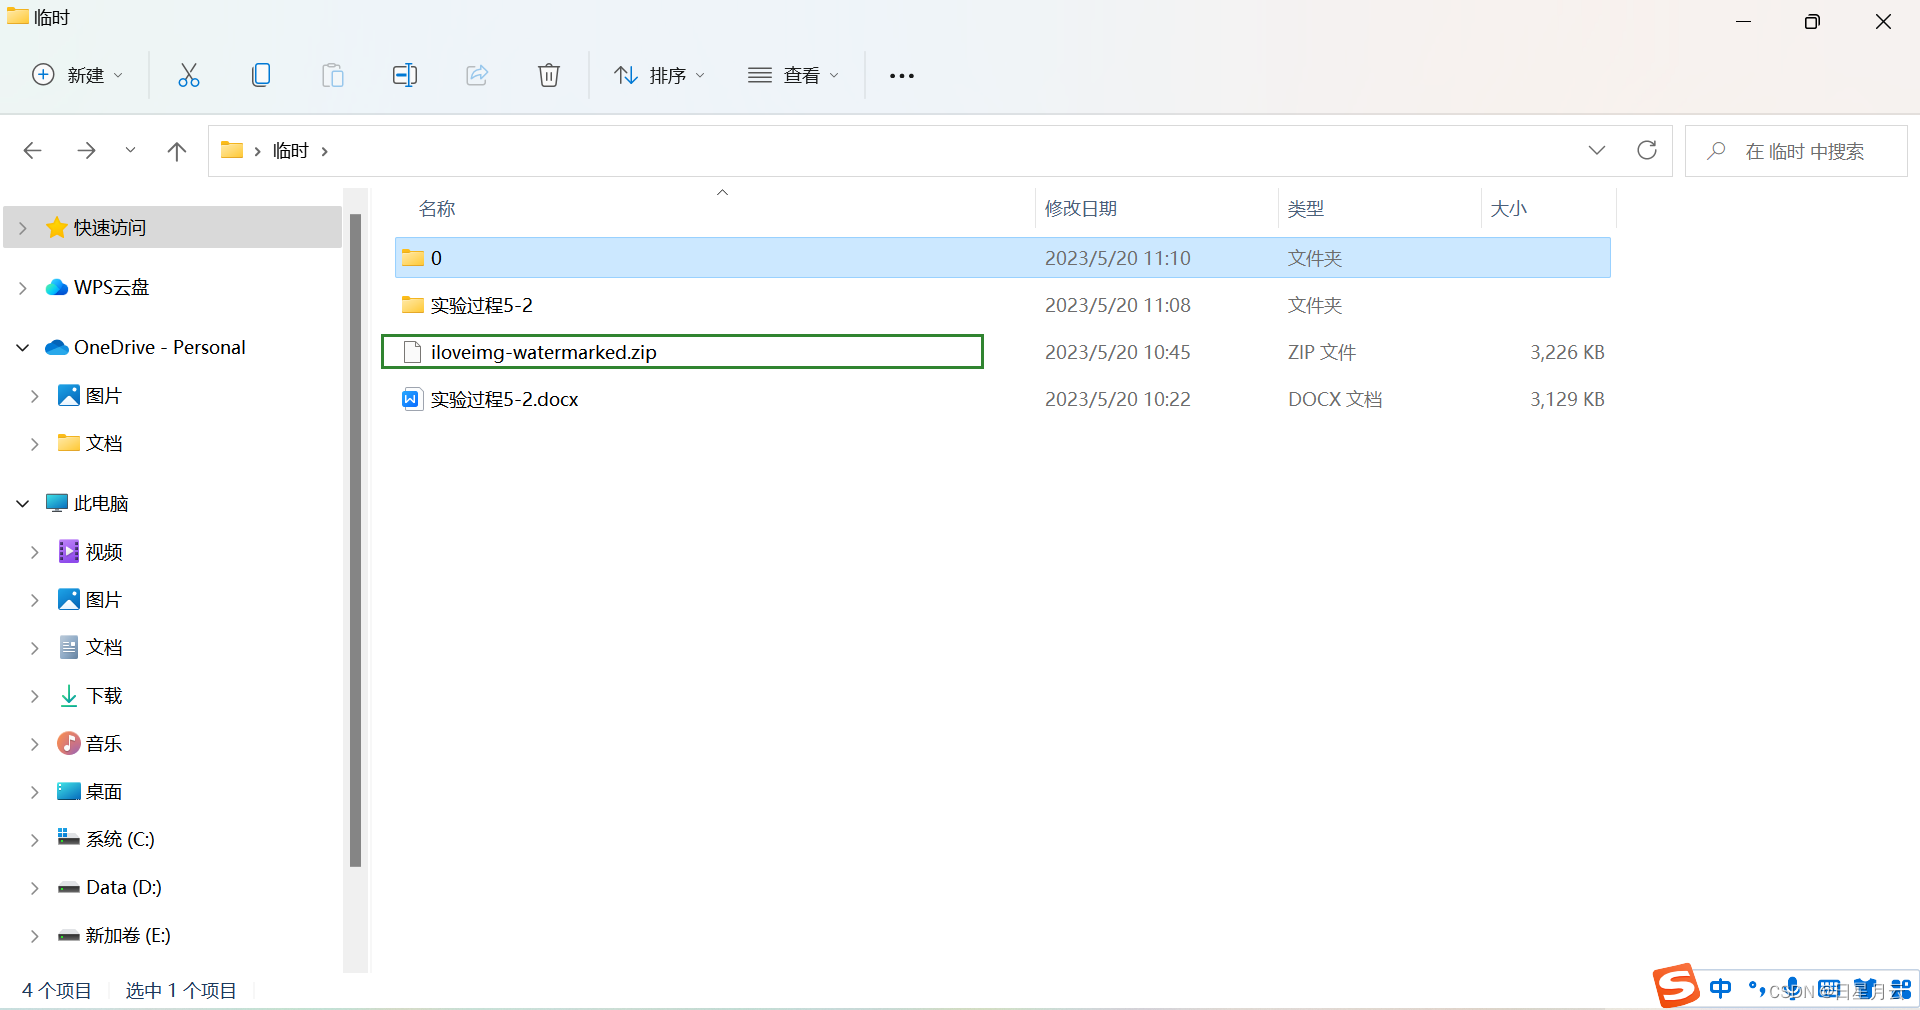This screenshot has width=1920, height=1010.
Task: Collapse the 此电脑 tree node
Action: 23,504
